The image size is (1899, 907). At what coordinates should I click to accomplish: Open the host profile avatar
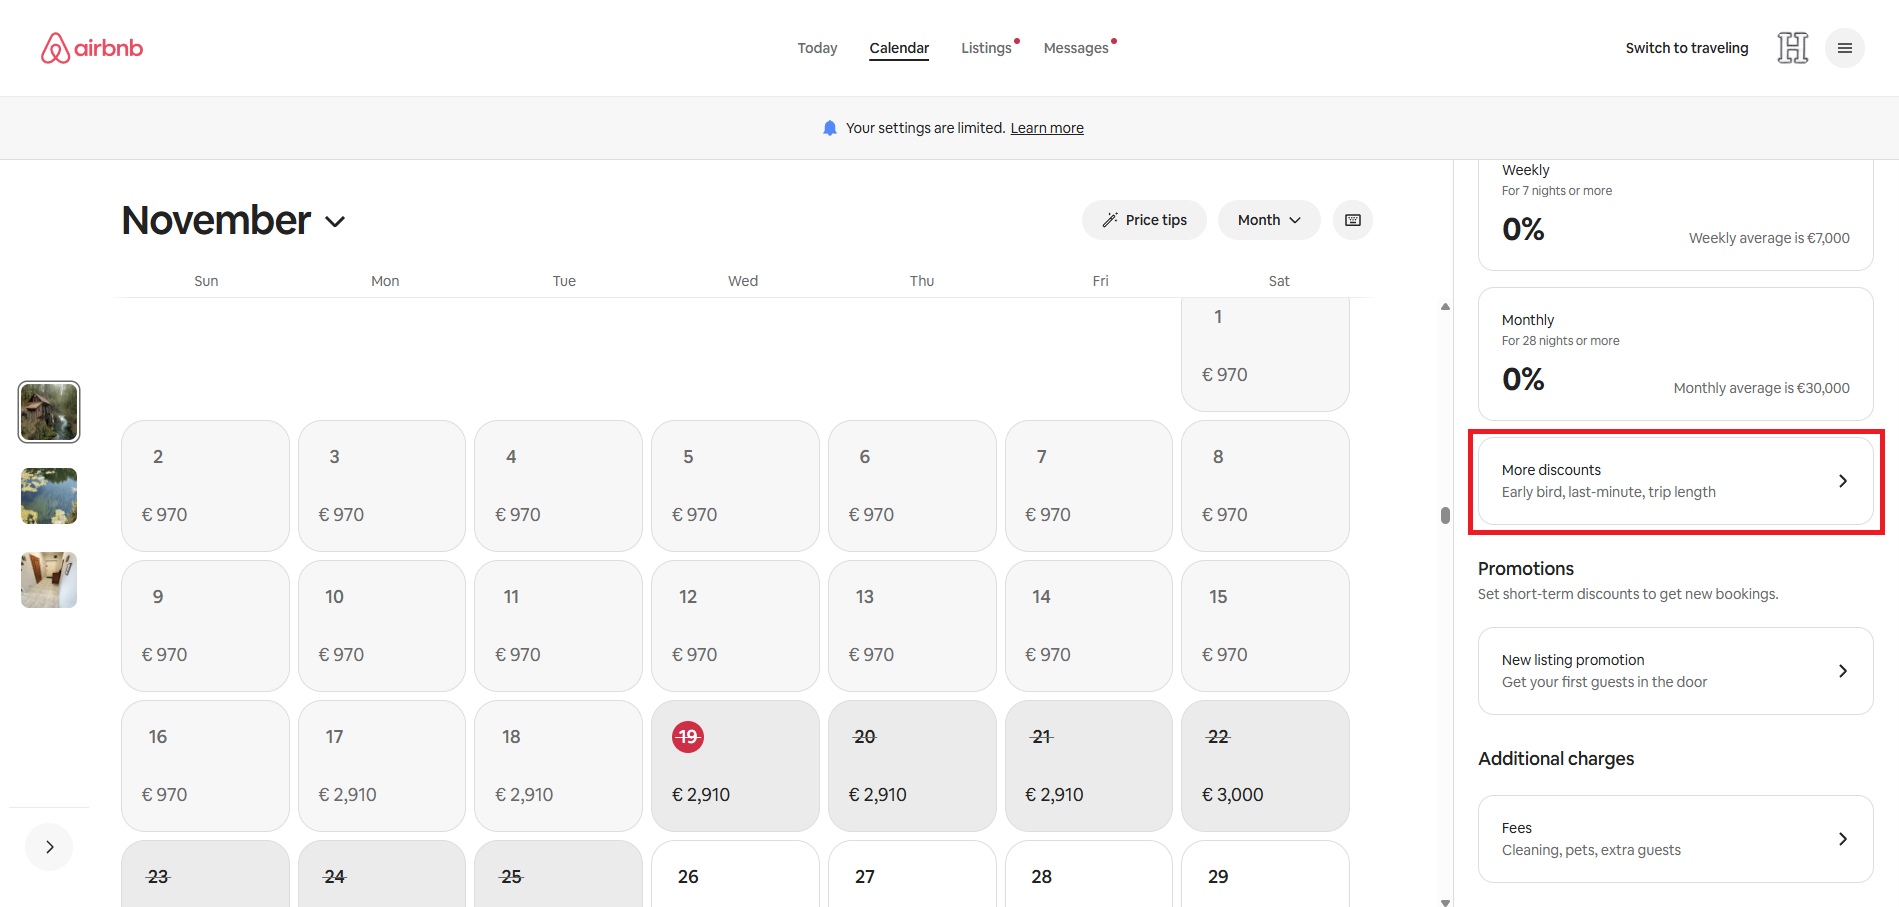click(x=1793, y=48)
